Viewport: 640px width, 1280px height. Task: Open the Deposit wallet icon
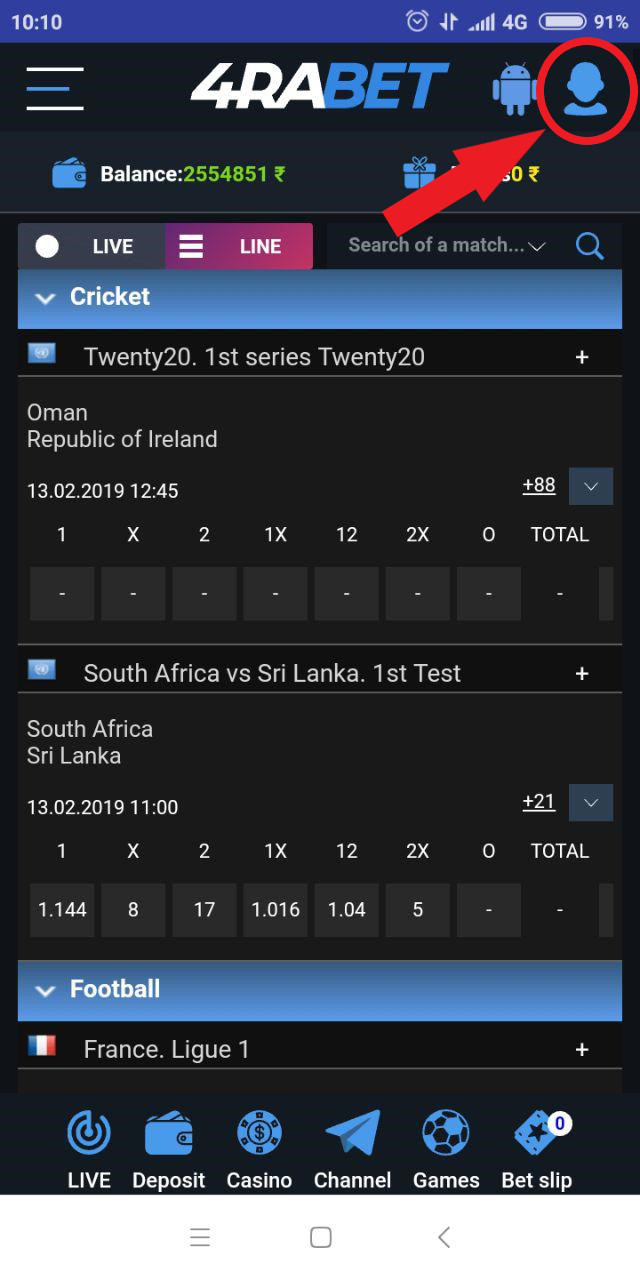coord(168,1135)
